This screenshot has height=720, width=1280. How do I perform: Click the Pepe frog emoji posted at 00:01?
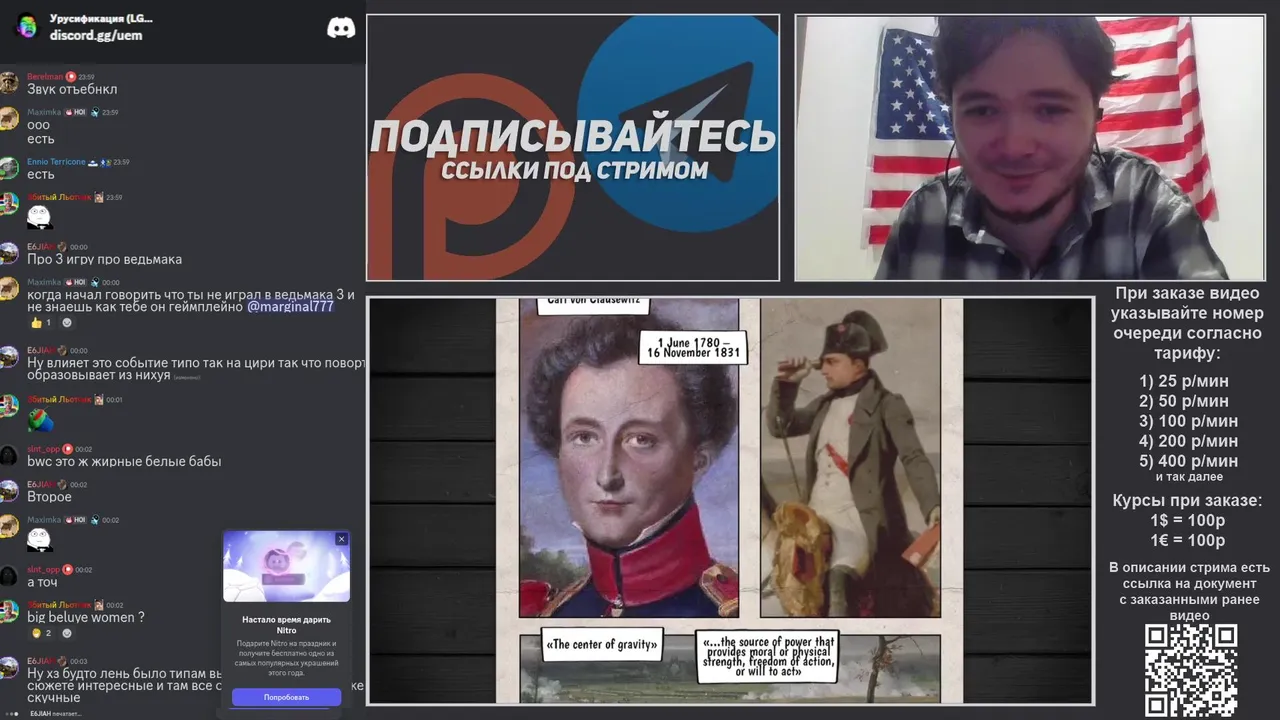(x=40, y=420)
